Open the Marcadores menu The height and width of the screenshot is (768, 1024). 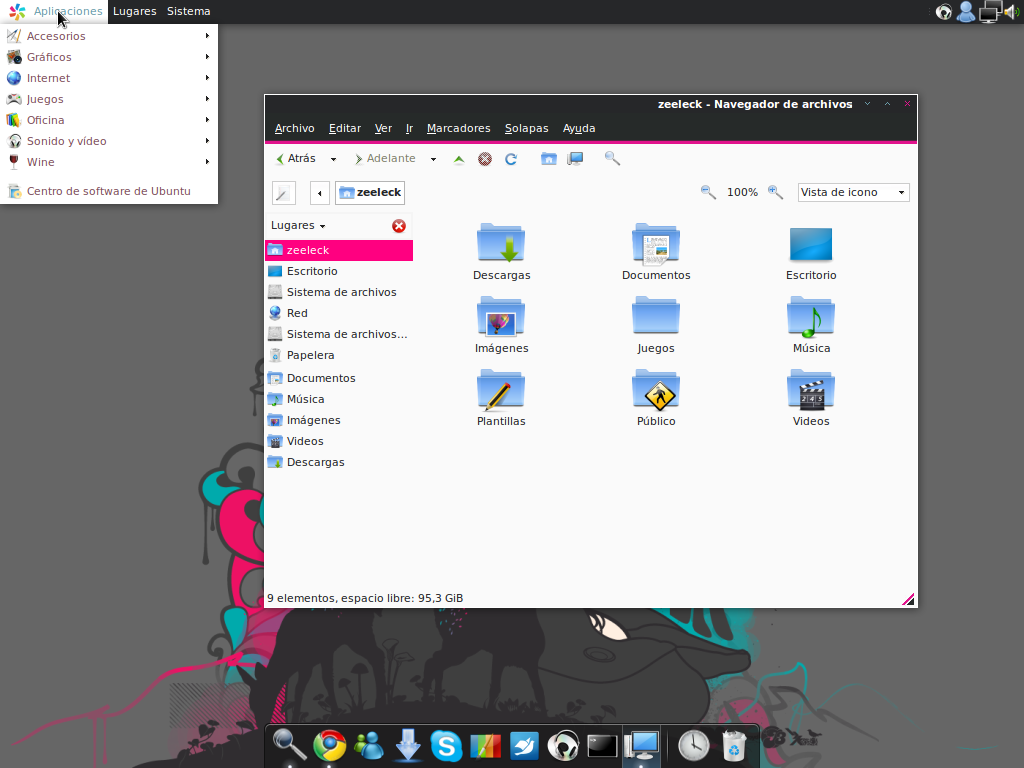[x=458, y=128]
